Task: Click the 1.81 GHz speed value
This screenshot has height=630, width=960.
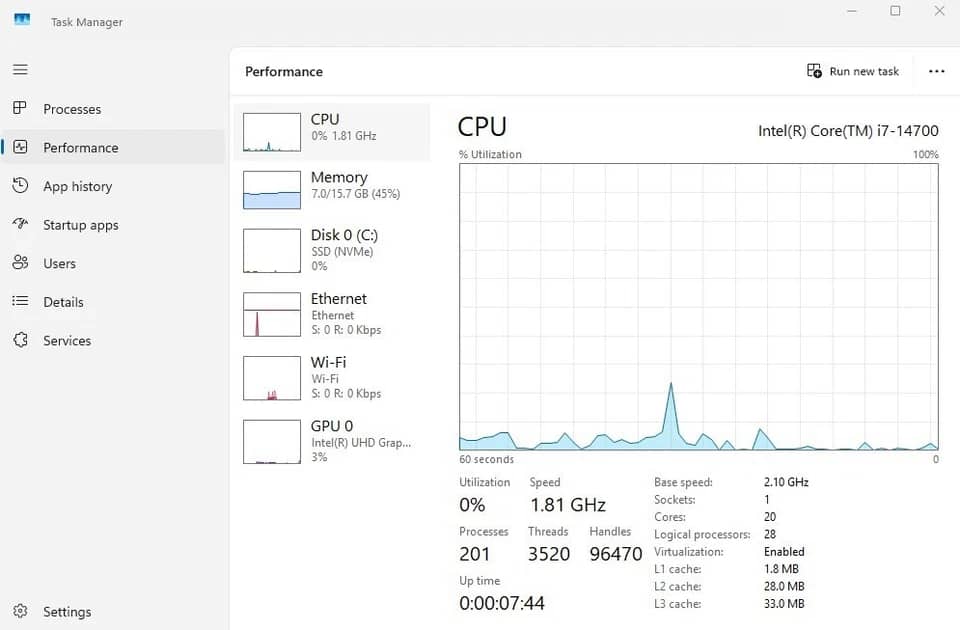Action: [x=568, y=505]
